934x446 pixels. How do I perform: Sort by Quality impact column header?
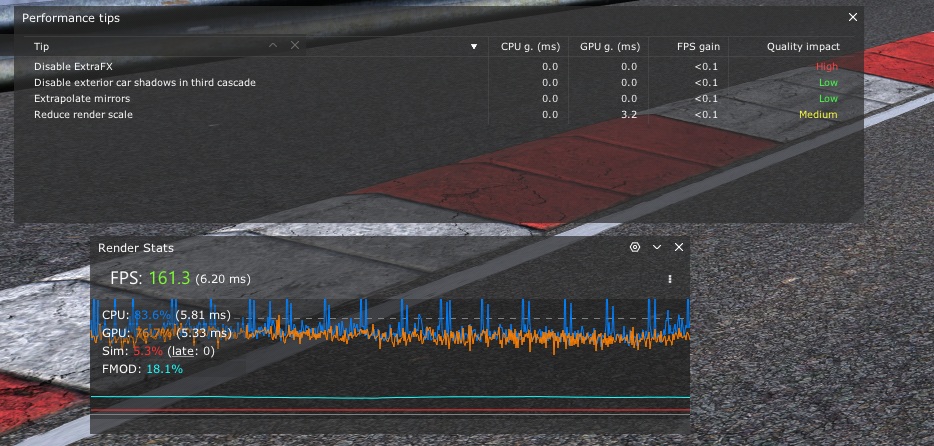(x=802, y=47)
